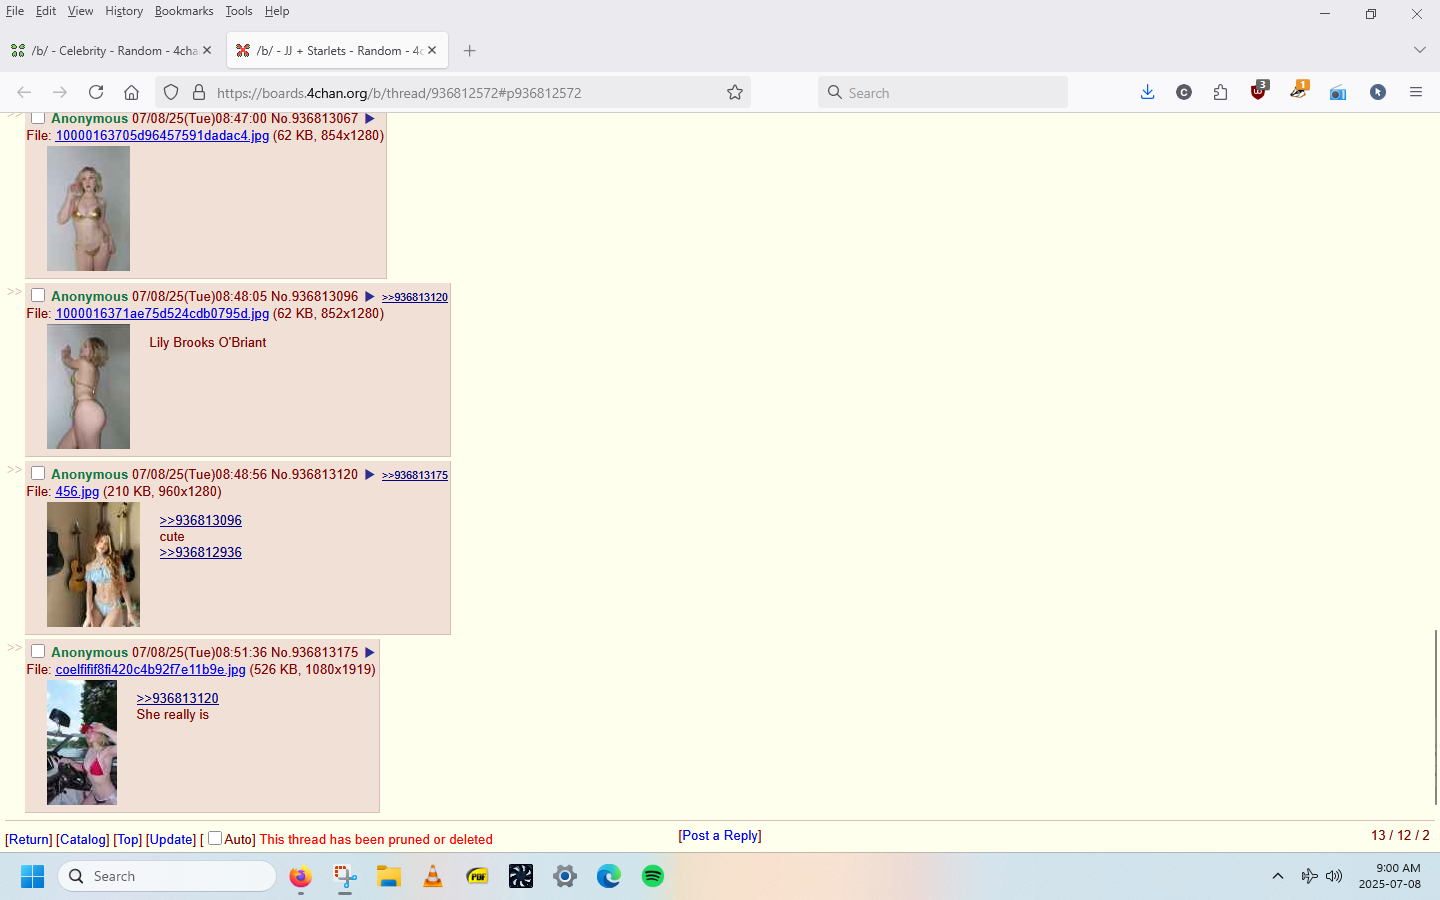Click the dark circular C extension icon
The width and height of the screenshot is (1440, 900).
(x=1184, y=92)
